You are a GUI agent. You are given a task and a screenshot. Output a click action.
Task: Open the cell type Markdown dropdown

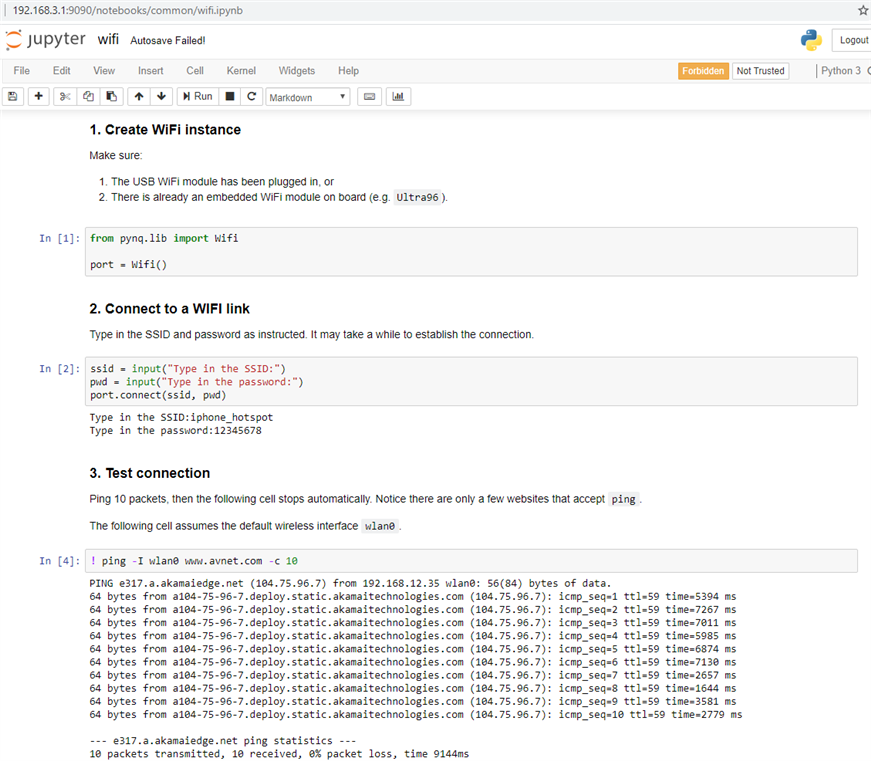[308, 97]
